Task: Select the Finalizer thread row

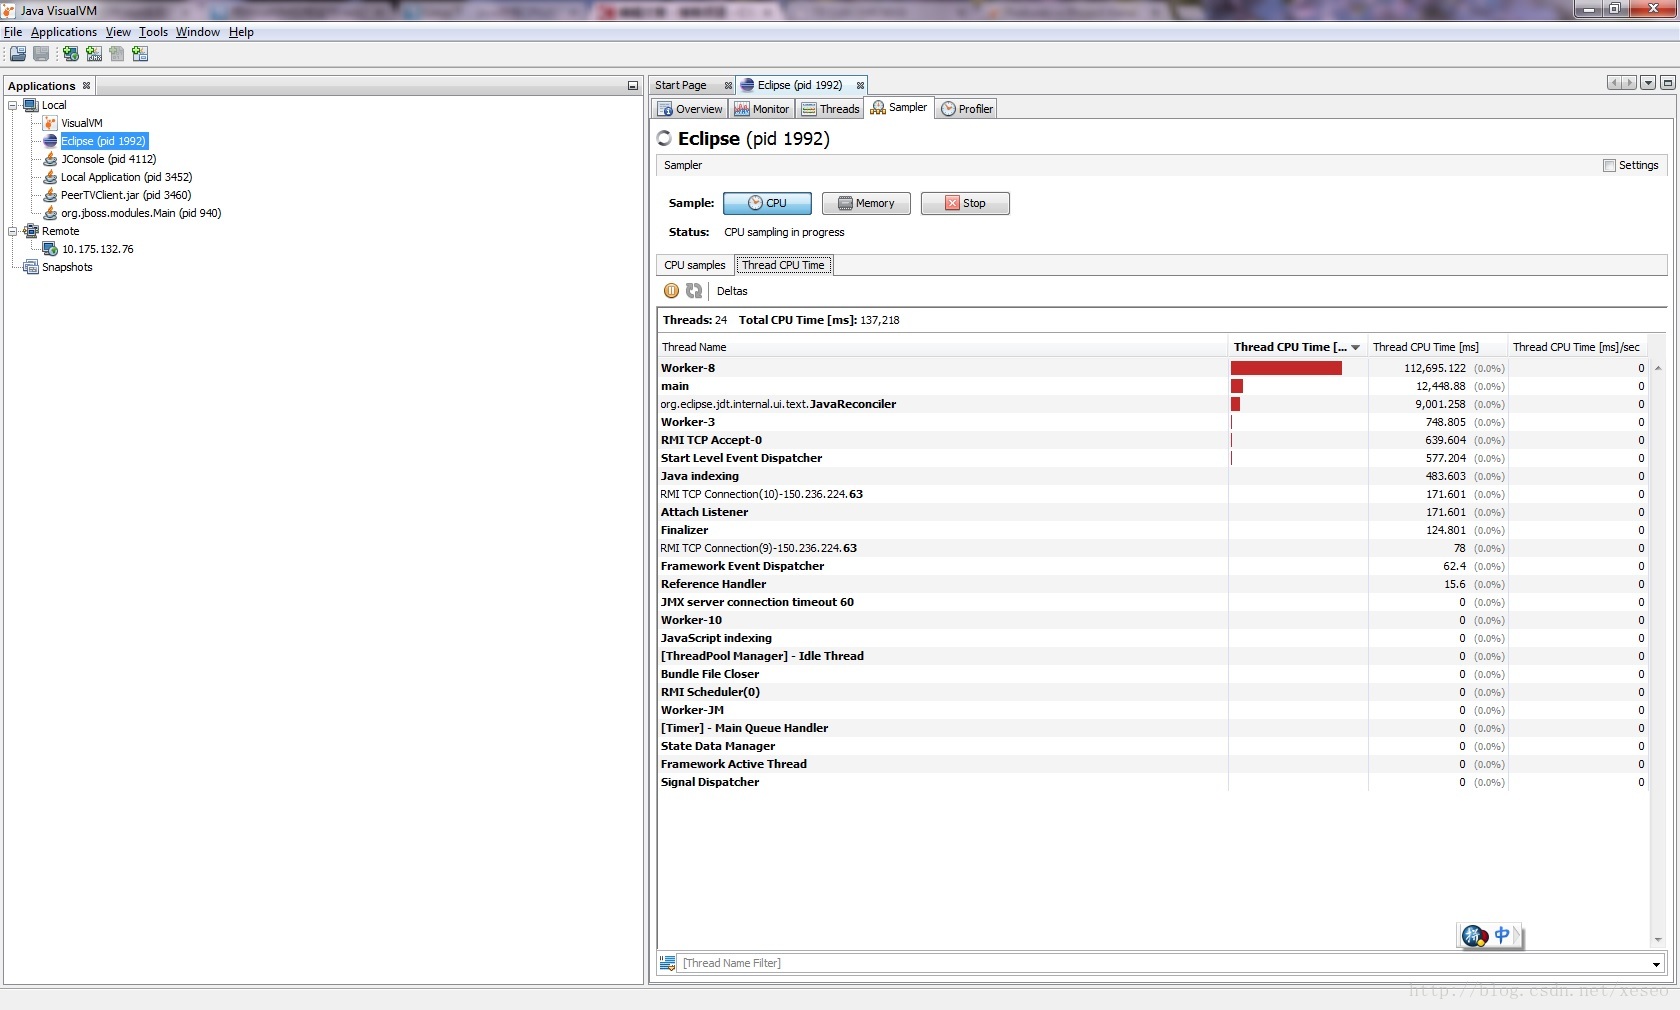Action: click(x=1152, y=530)
